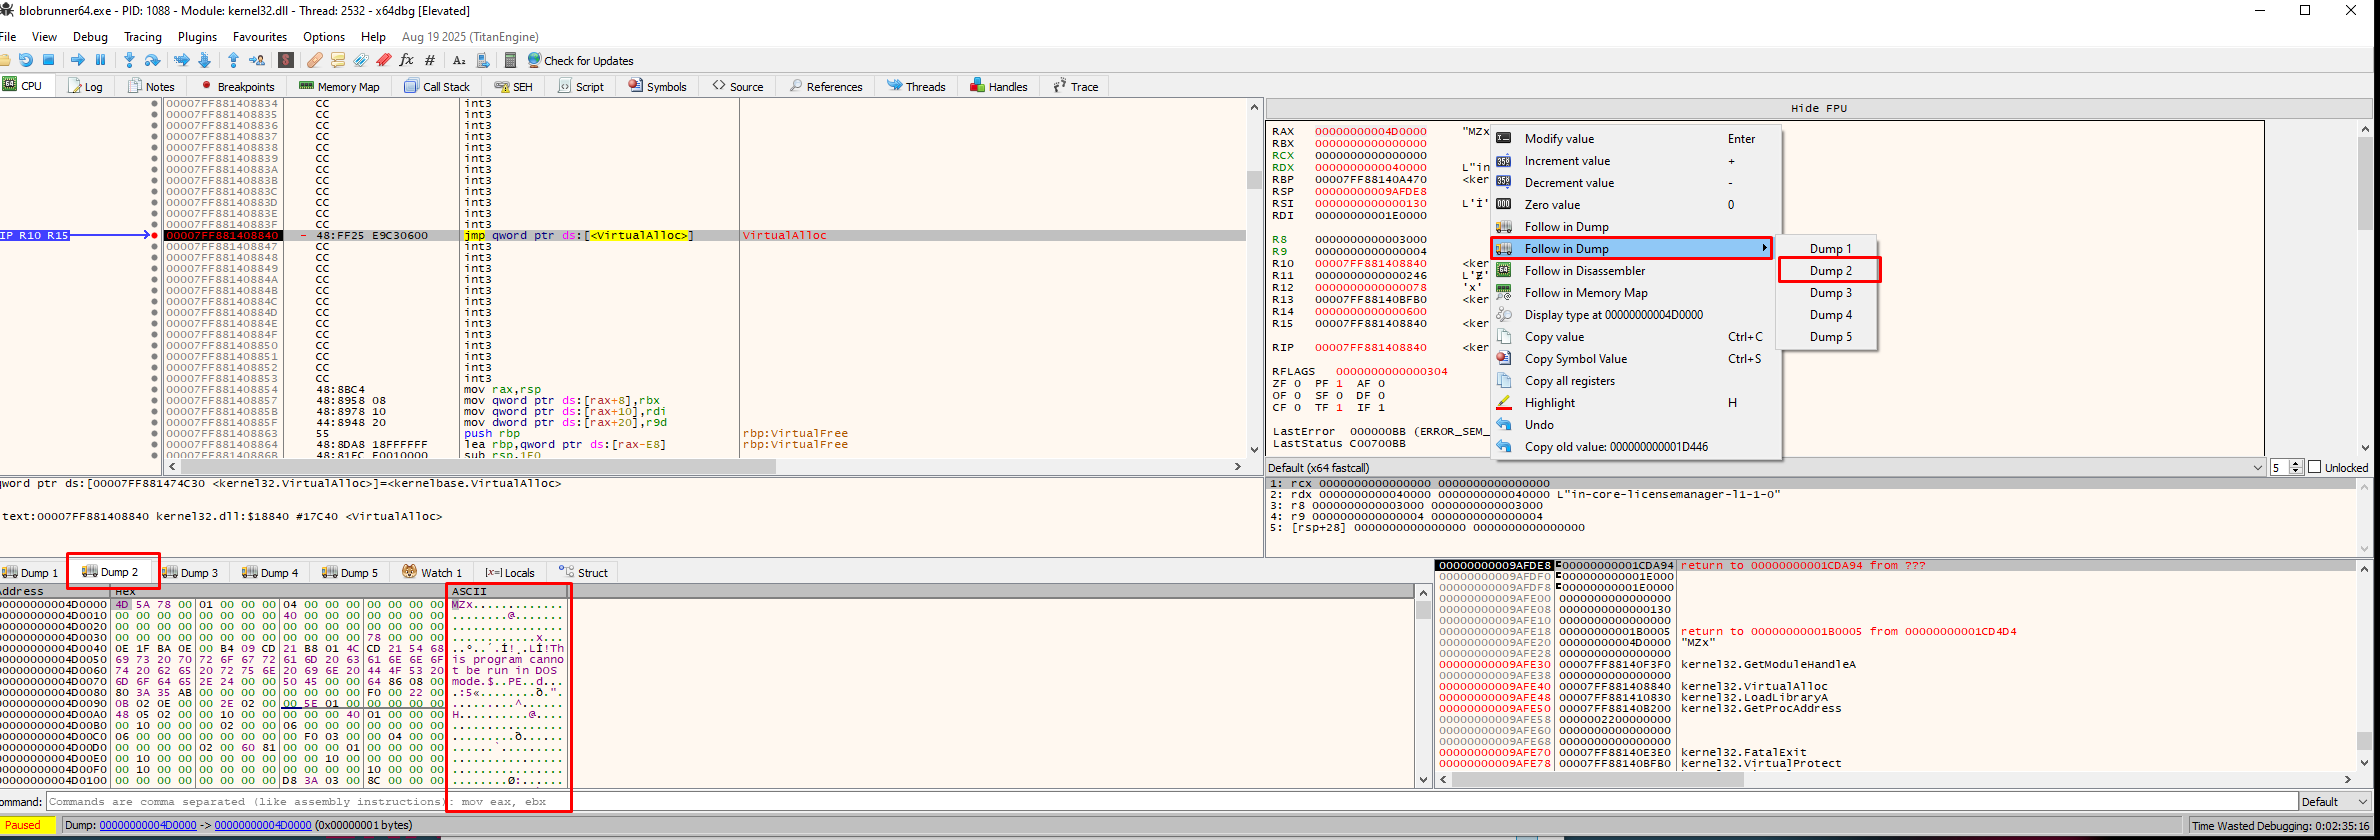
Task: Expand the Follow in Dump submenu
Action: pos(1632,248)
